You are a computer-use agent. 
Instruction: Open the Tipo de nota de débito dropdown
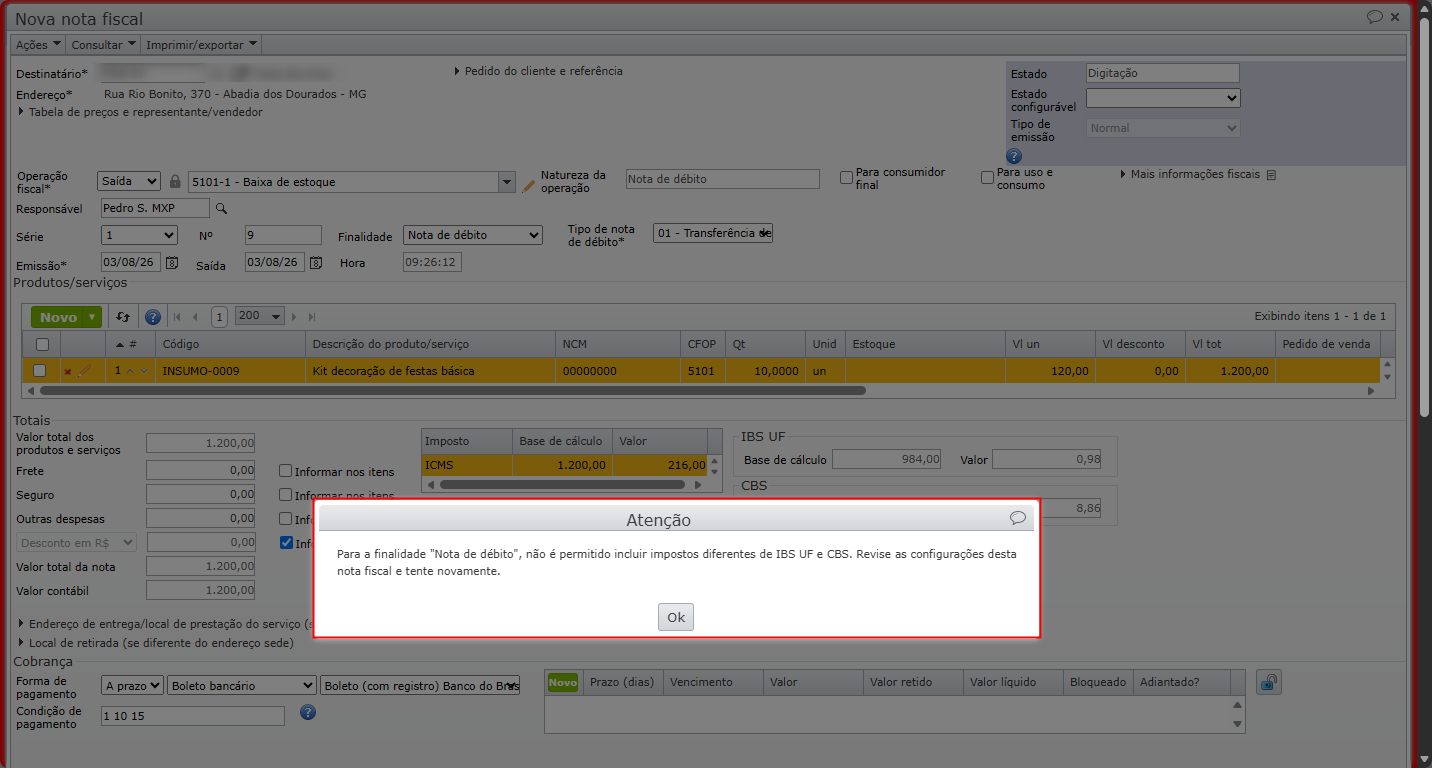click(713, 233)
